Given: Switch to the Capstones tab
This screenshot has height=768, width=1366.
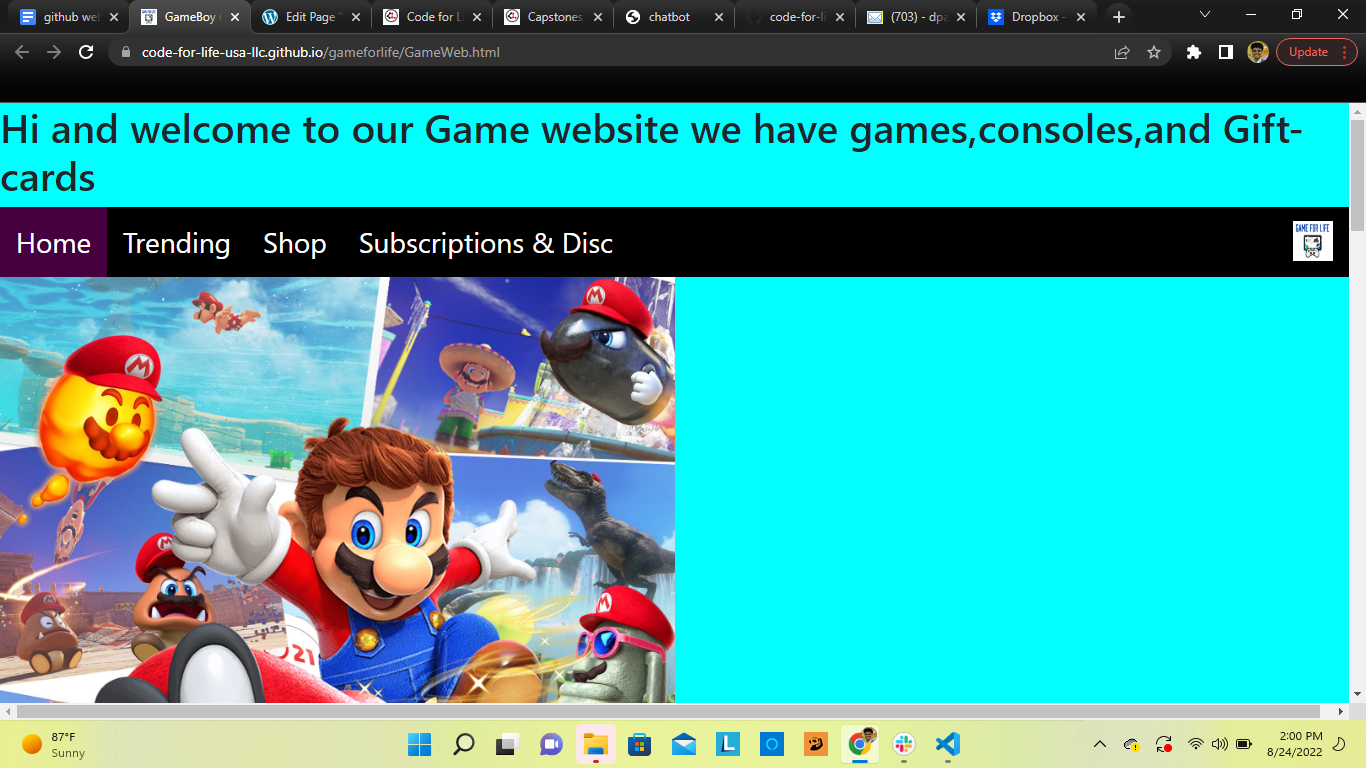Looking at the screenshot, I should (x=552, y=17).
